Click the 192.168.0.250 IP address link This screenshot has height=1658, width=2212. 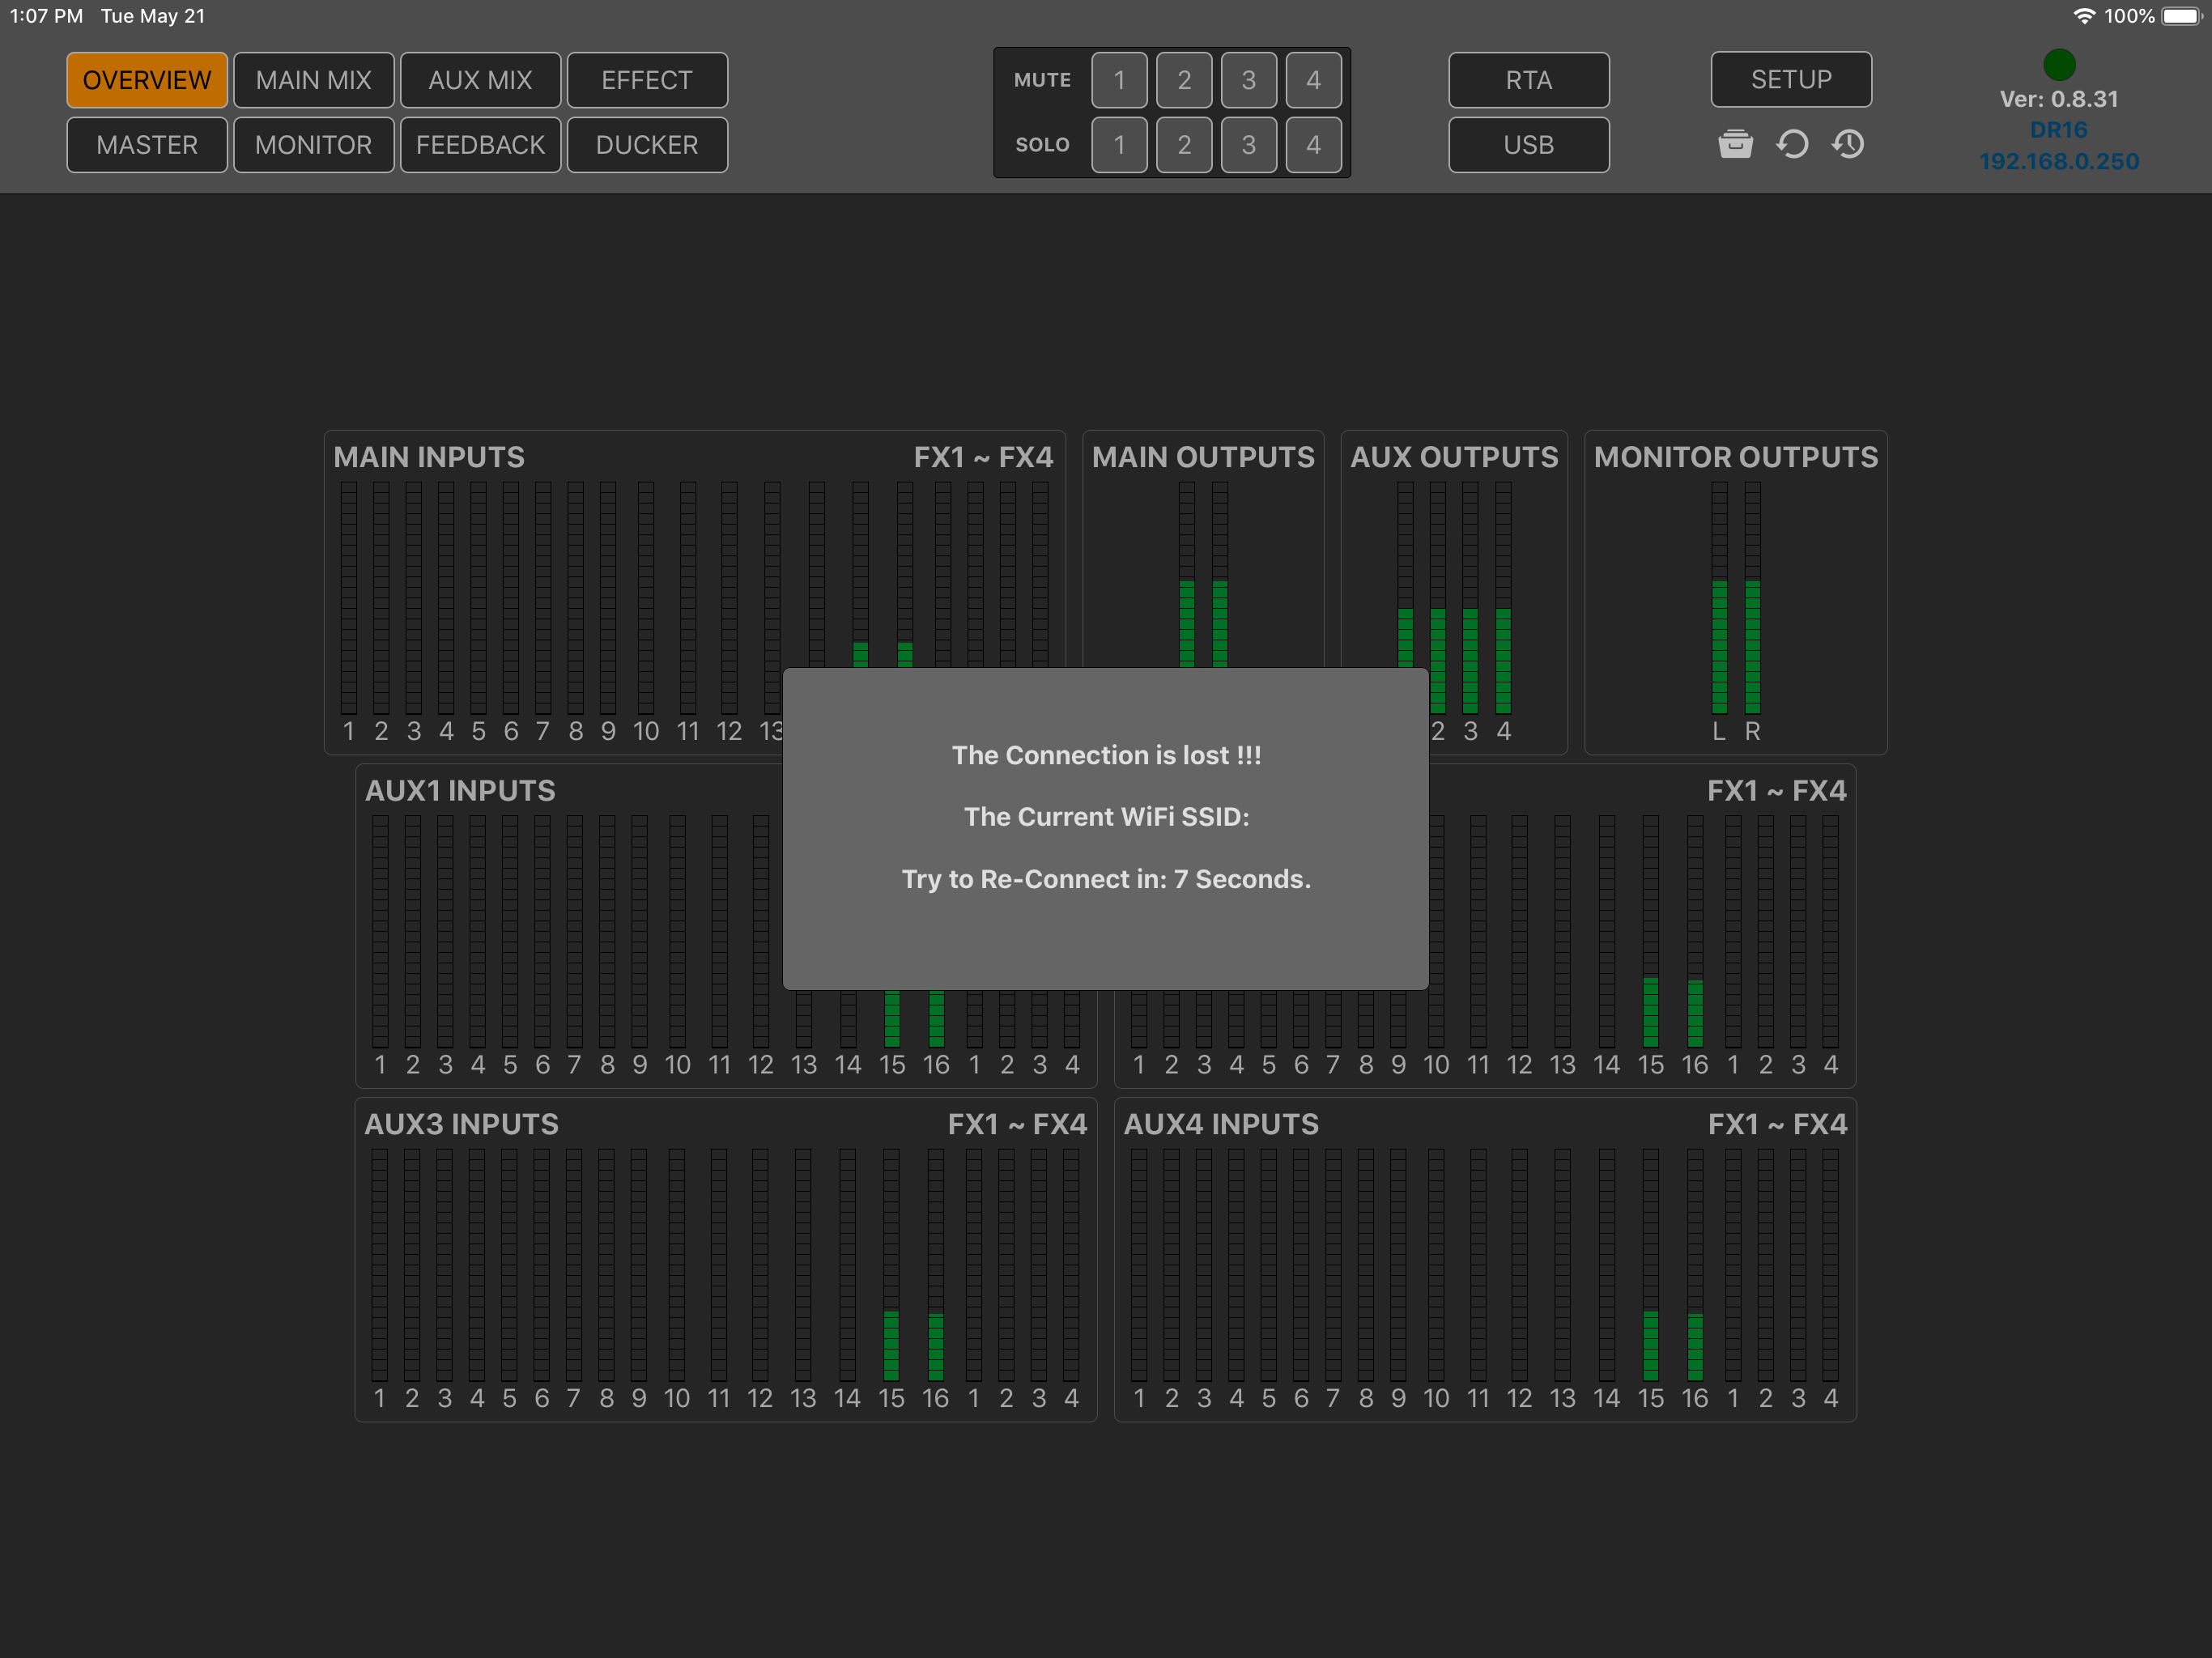pos(2059,161)
